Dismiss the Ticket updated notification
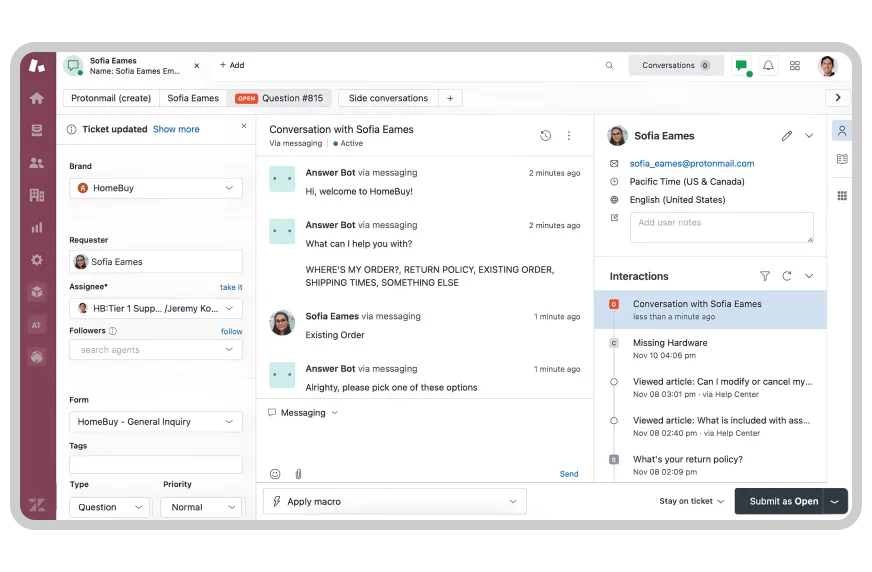This screenshot has width=872, height=572. pos(244,126)
